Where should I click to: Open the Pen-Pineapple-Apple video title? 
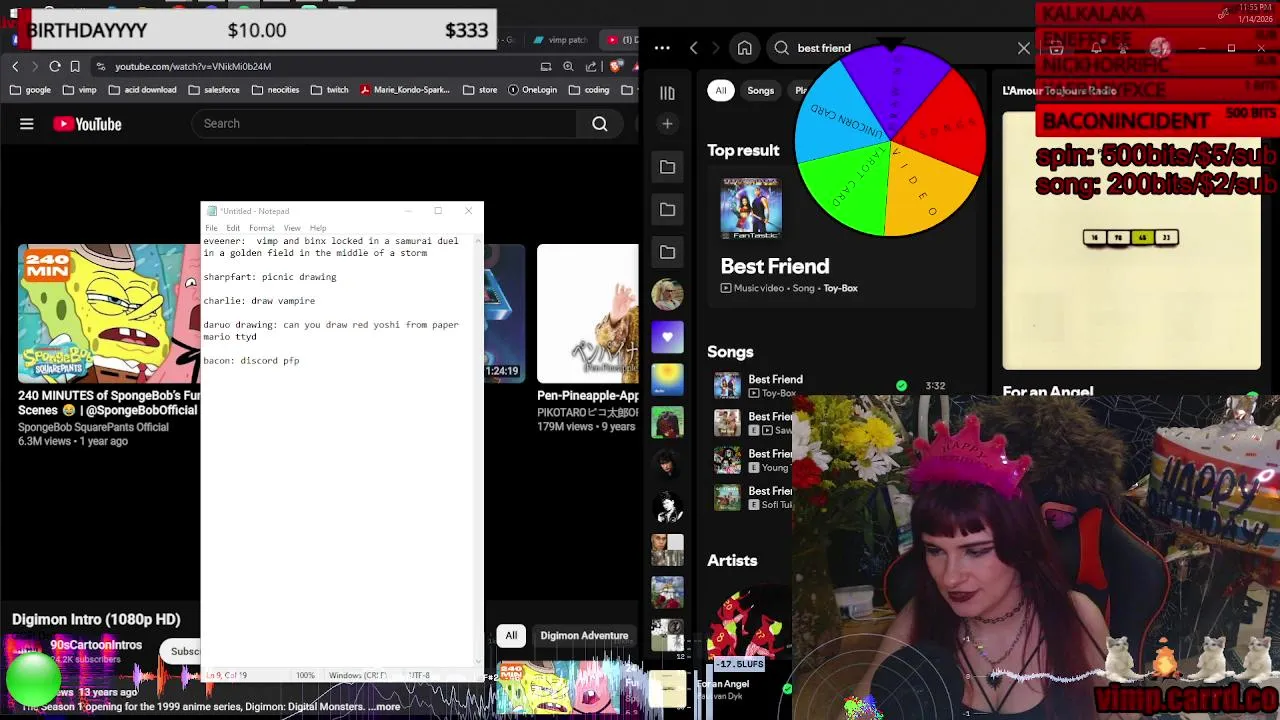(588, 395)
